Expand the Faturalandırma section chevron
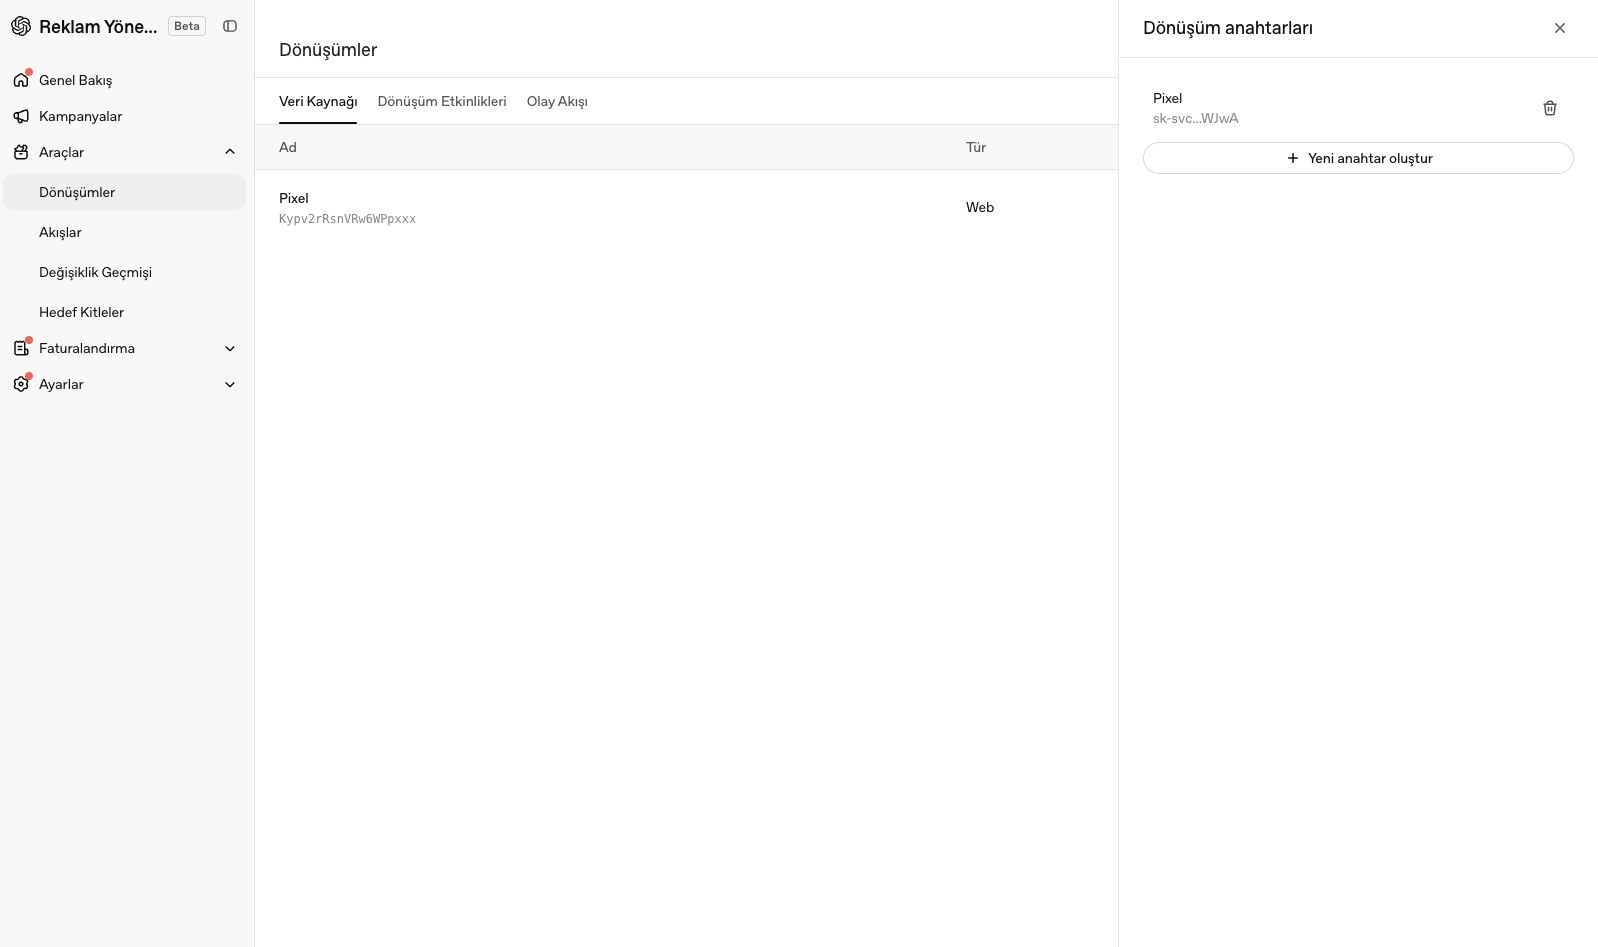 (x=230, y=348)
